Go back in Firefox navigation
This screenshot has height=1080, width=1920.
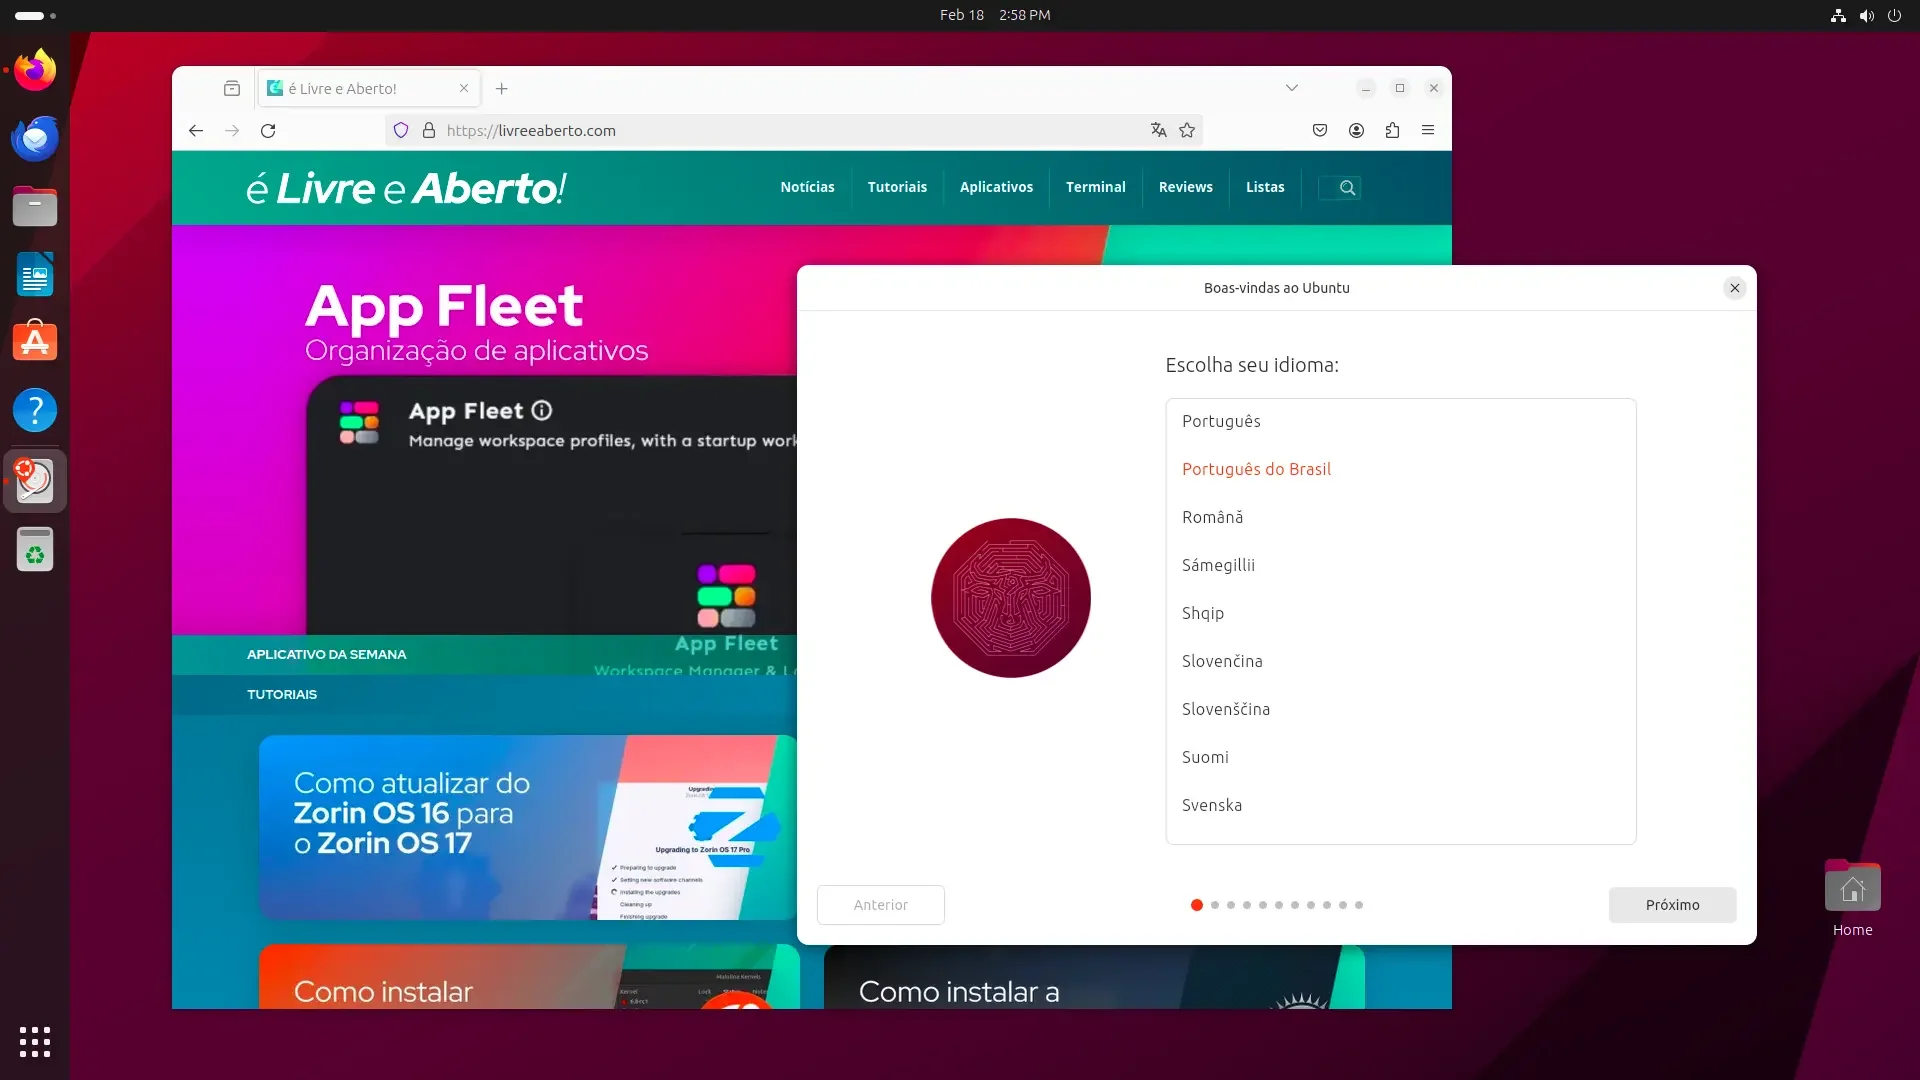(x=196, y=130)
